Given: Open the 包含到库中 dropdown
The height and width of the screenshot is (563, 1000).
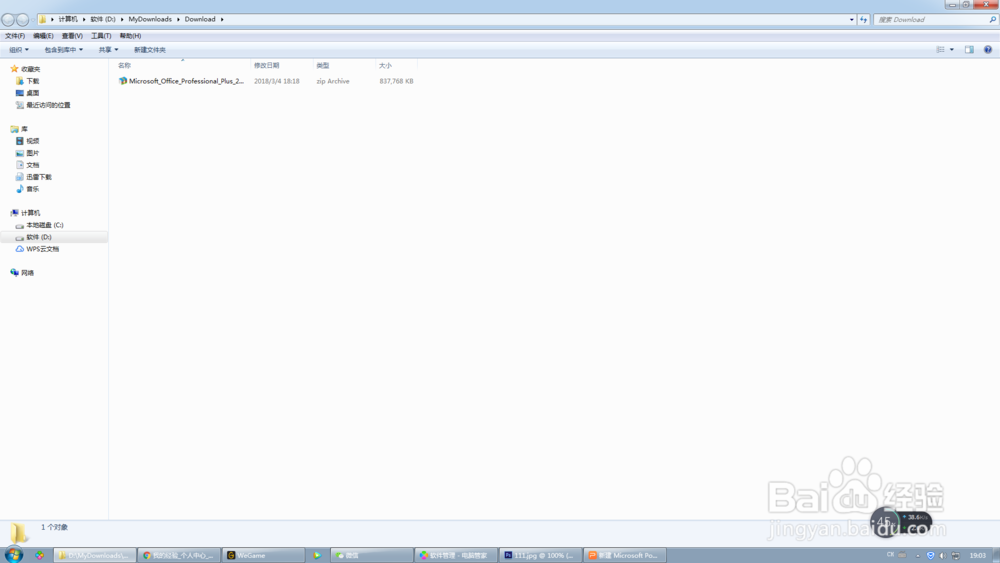Looking at the screenshot, I should point(63,50).
